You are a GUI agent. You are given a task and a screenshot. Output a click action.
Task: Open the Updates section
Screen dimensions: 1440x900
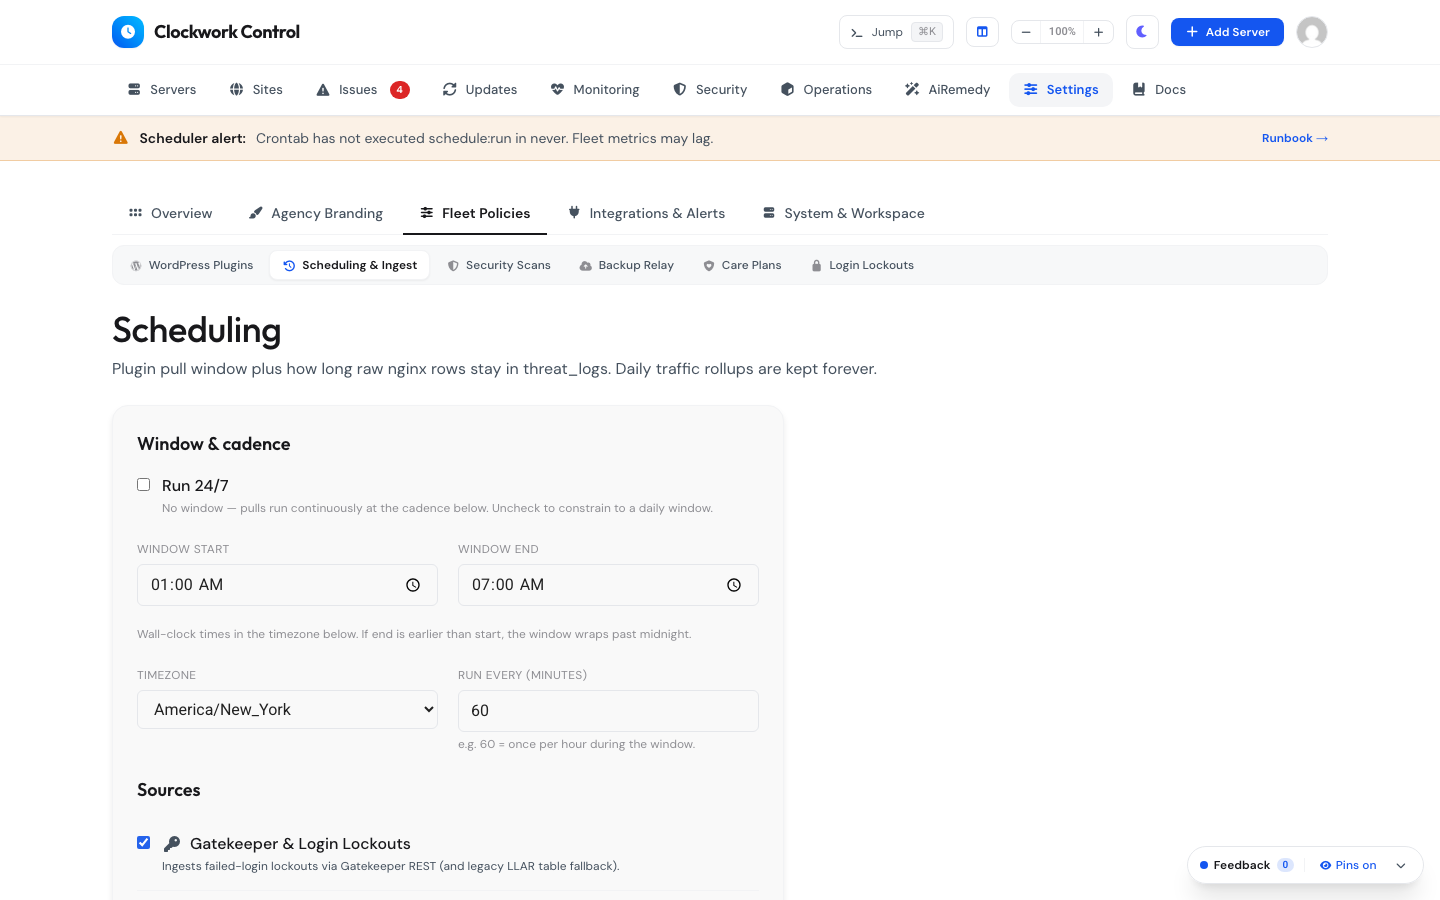pos(480,90)
